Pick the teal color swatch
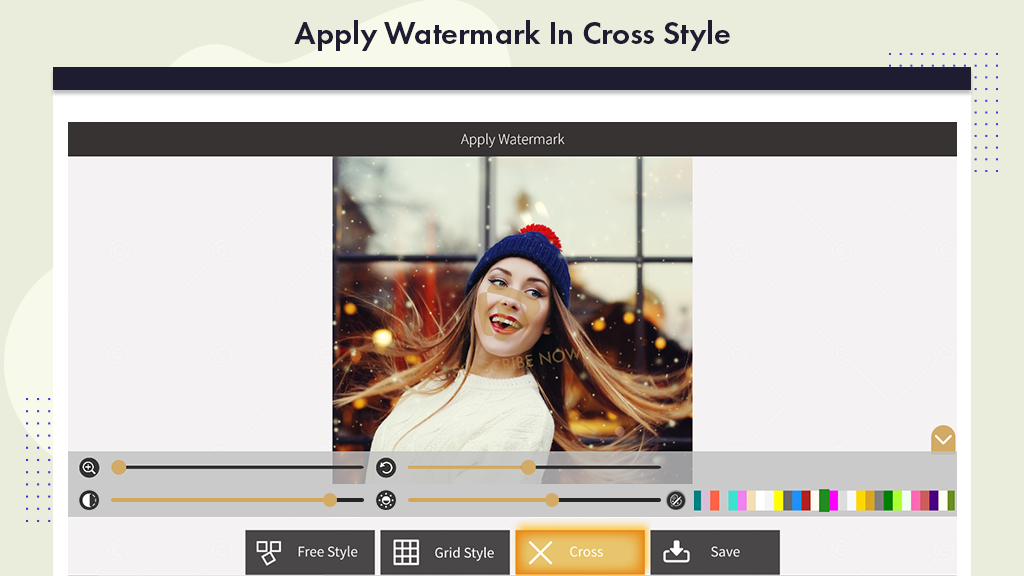The height and width of the screenshot is (576, 1024). tap(697, 500)
